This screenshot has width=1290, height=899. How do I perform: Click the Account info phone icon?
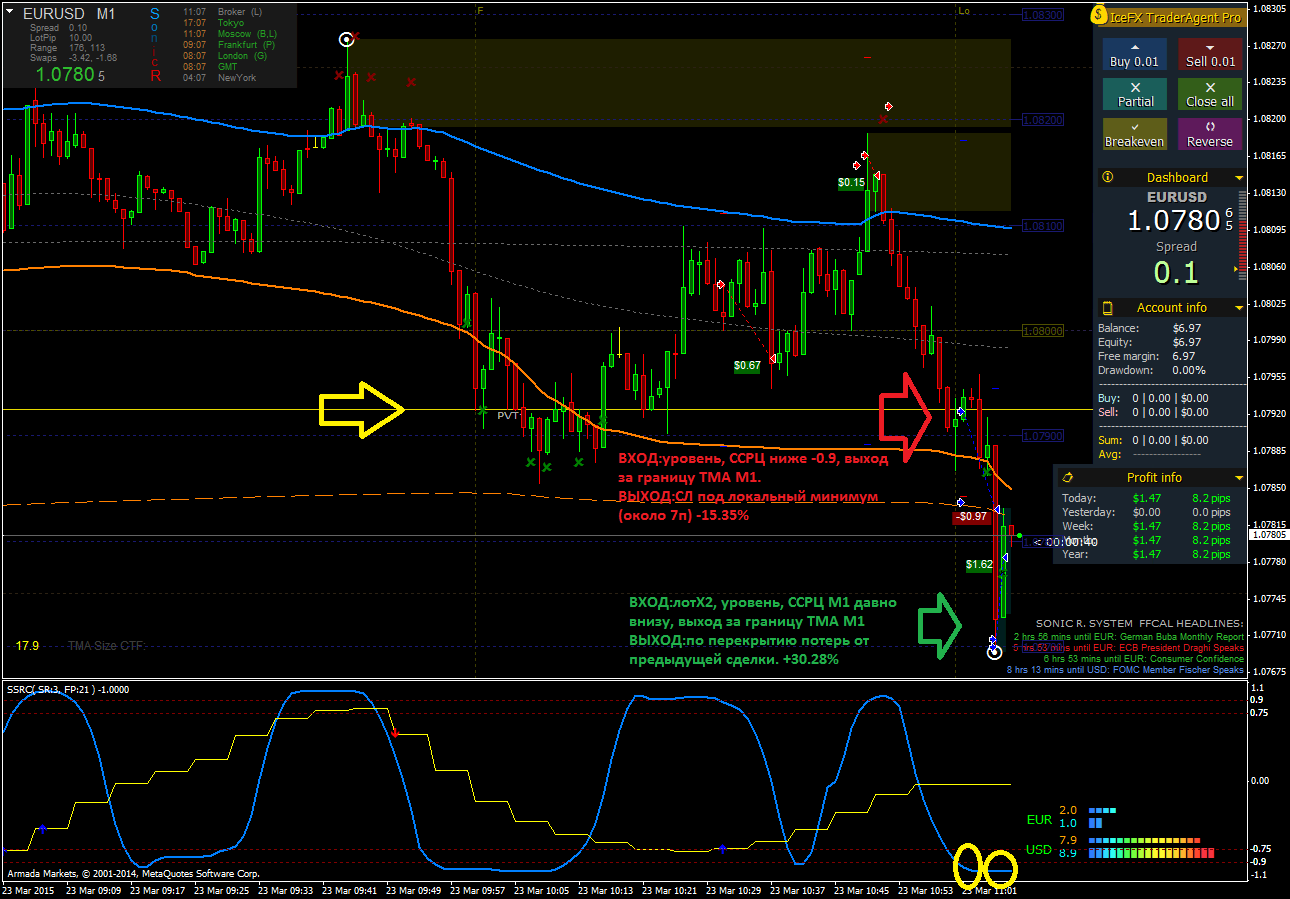click(1107, 307)
